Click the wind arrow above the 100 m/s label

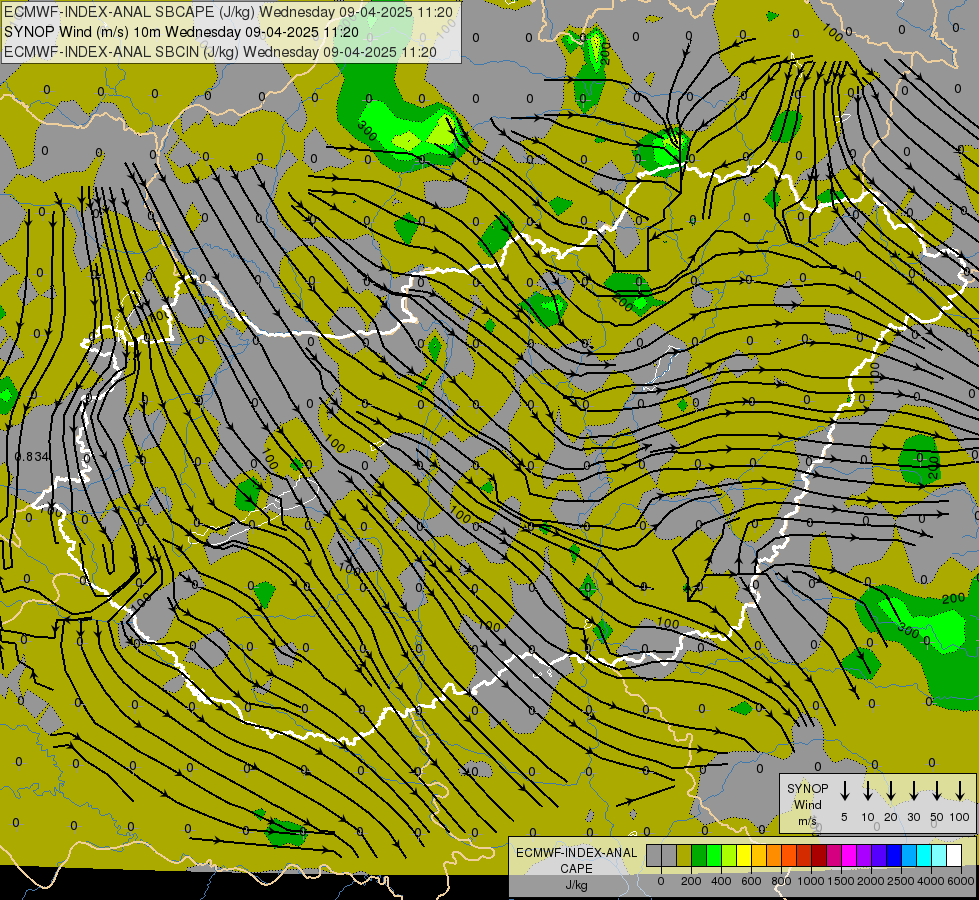[x=960, y=790]
